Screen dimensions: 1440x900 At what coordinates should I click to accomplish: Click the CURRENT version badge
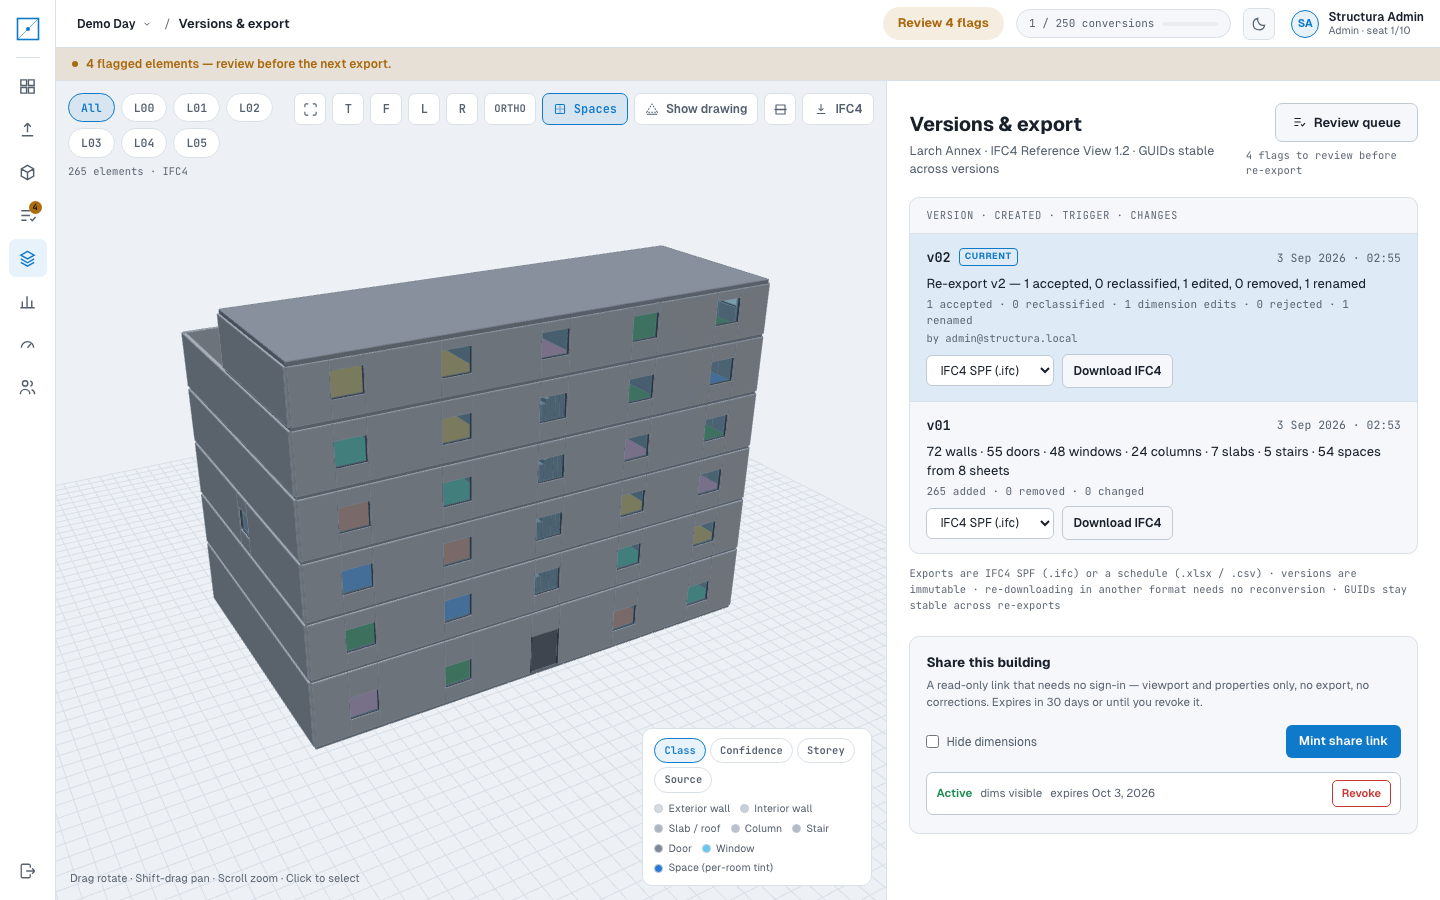tap(988, 257)
